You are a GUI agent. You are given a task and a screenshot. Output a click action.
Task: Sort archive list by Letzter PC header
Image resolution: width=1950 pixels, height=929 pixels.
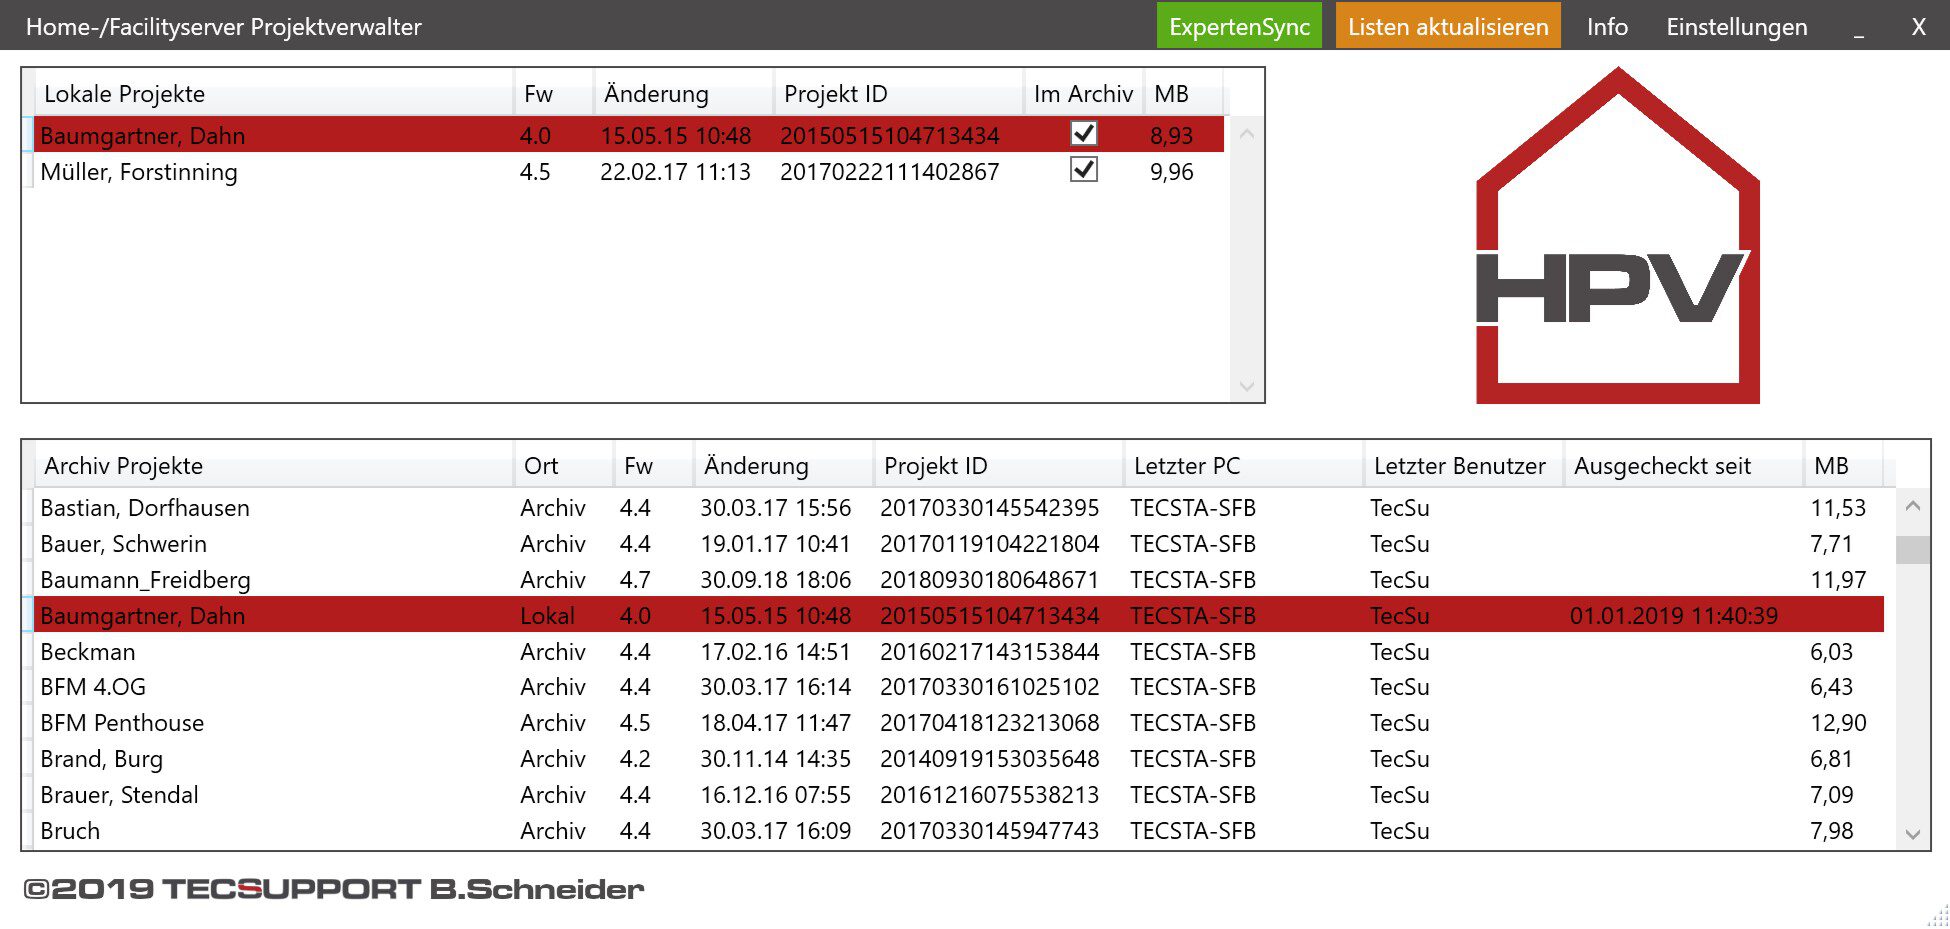click(x=1243, y=466)
